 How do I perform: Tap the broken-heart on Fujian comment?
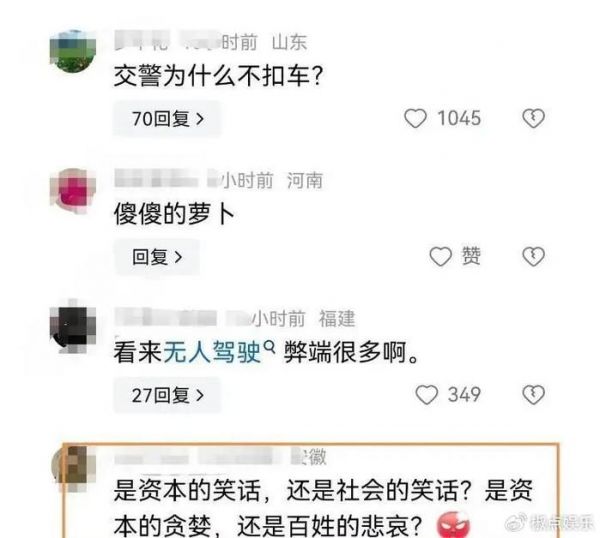point(533,395)
